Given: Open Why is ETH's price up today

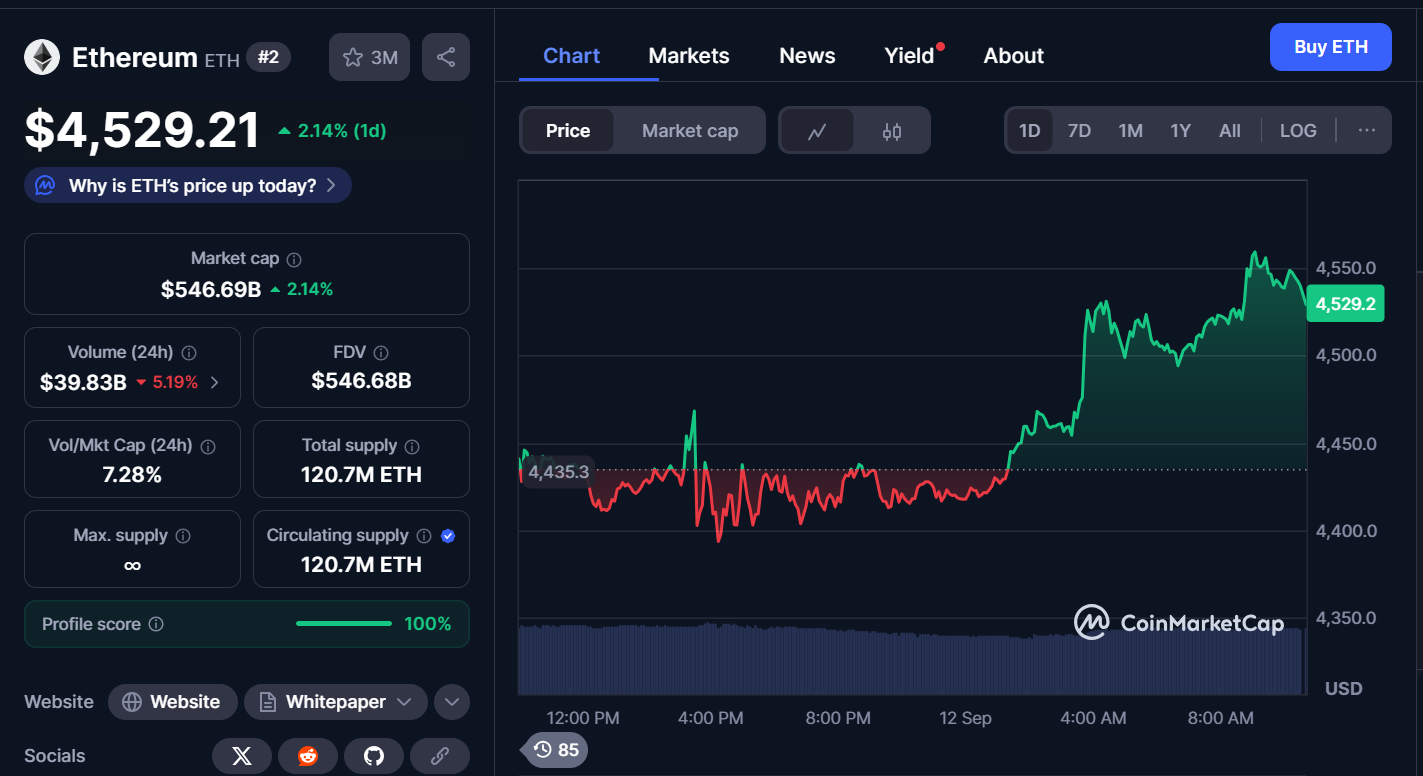Looking at the screenshot, I should click(x=188, y=185).
